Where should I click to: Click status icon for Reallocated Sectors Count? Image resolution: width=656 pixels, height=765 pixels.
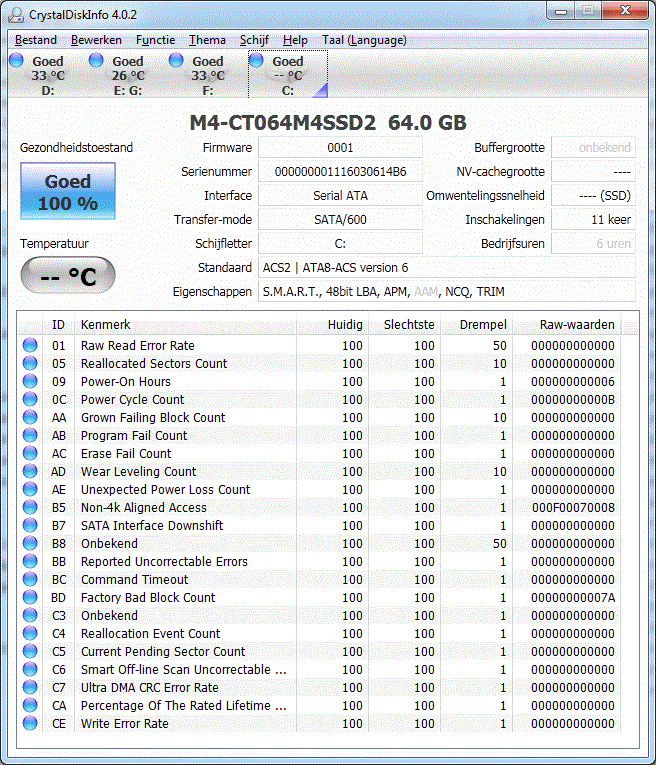click(x=30, y=363)
